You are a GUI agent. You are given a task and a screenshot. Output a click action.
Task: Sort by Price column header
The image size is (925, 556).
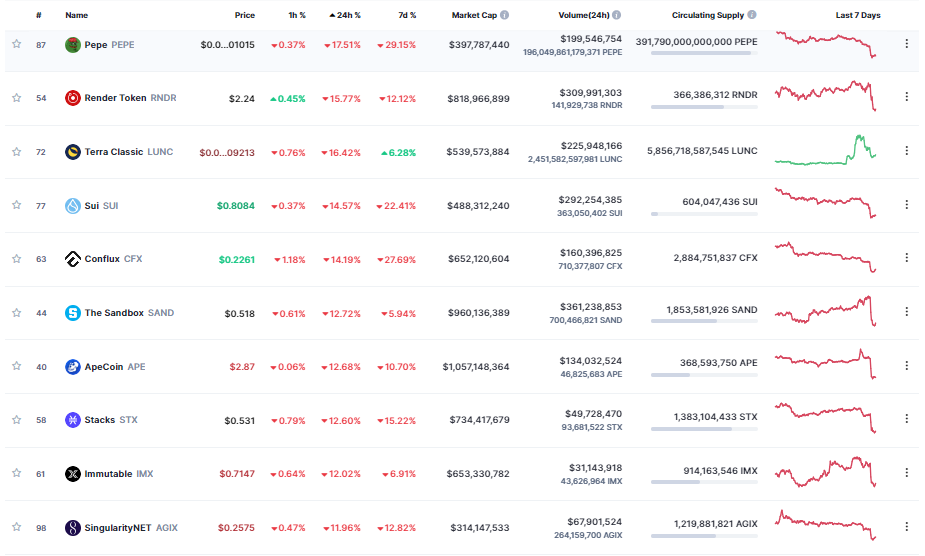[x=245, y=15]
